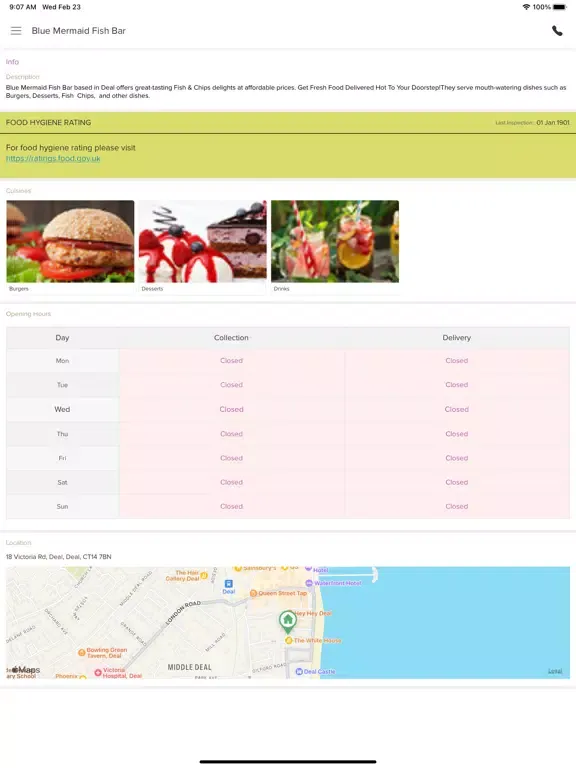Screen dimensions: 576x768
Task: Click the Tue row label
Action: pyautogui.click(x=62, y=385)
